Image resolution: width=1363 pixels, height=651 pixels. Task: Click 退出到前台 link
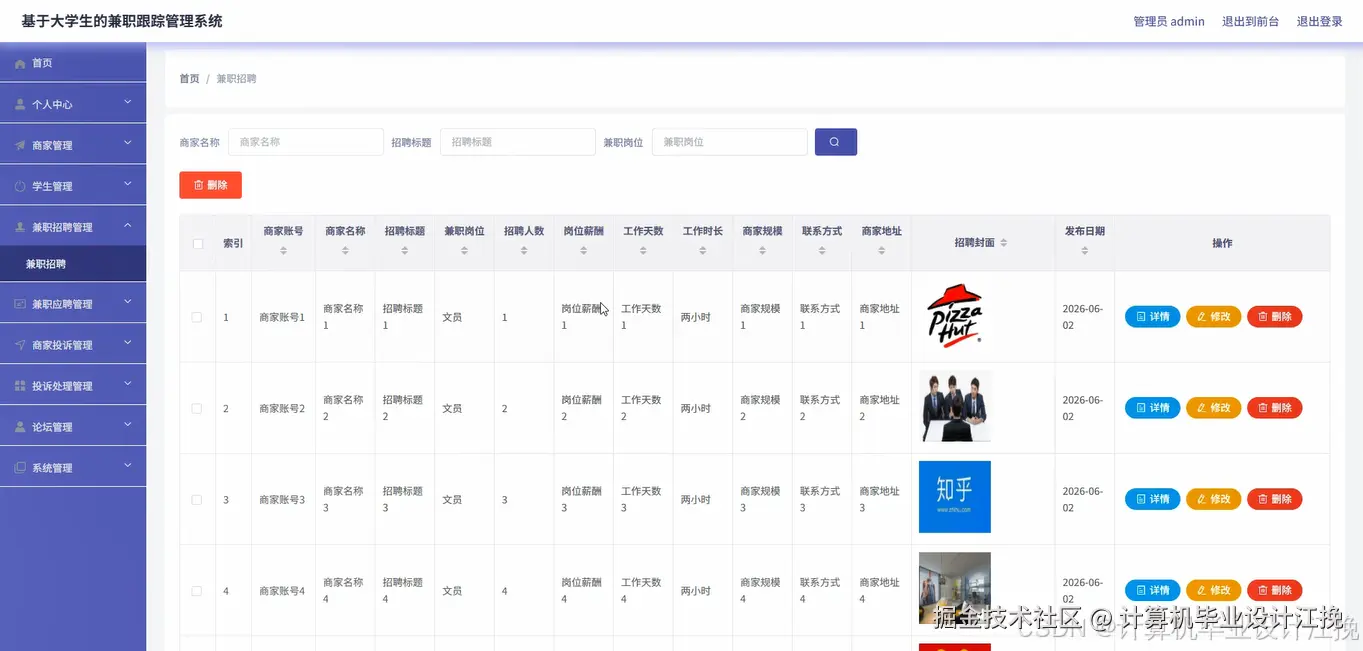point(1250,21)
